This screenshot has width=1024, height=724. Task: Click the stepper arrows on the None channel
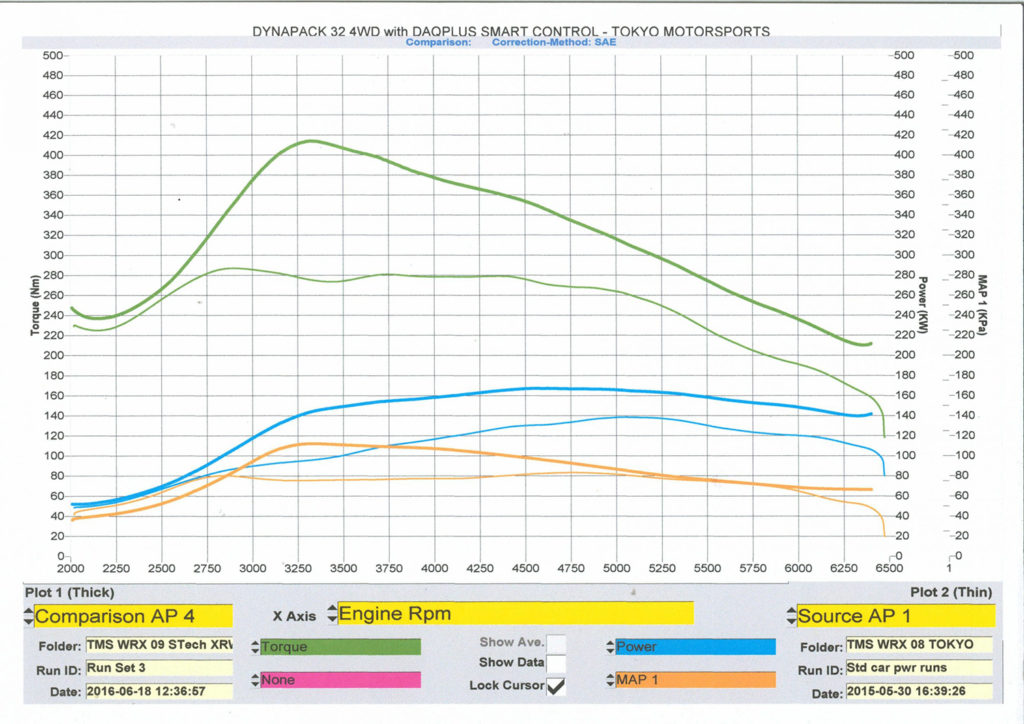[x=254, y=680]
